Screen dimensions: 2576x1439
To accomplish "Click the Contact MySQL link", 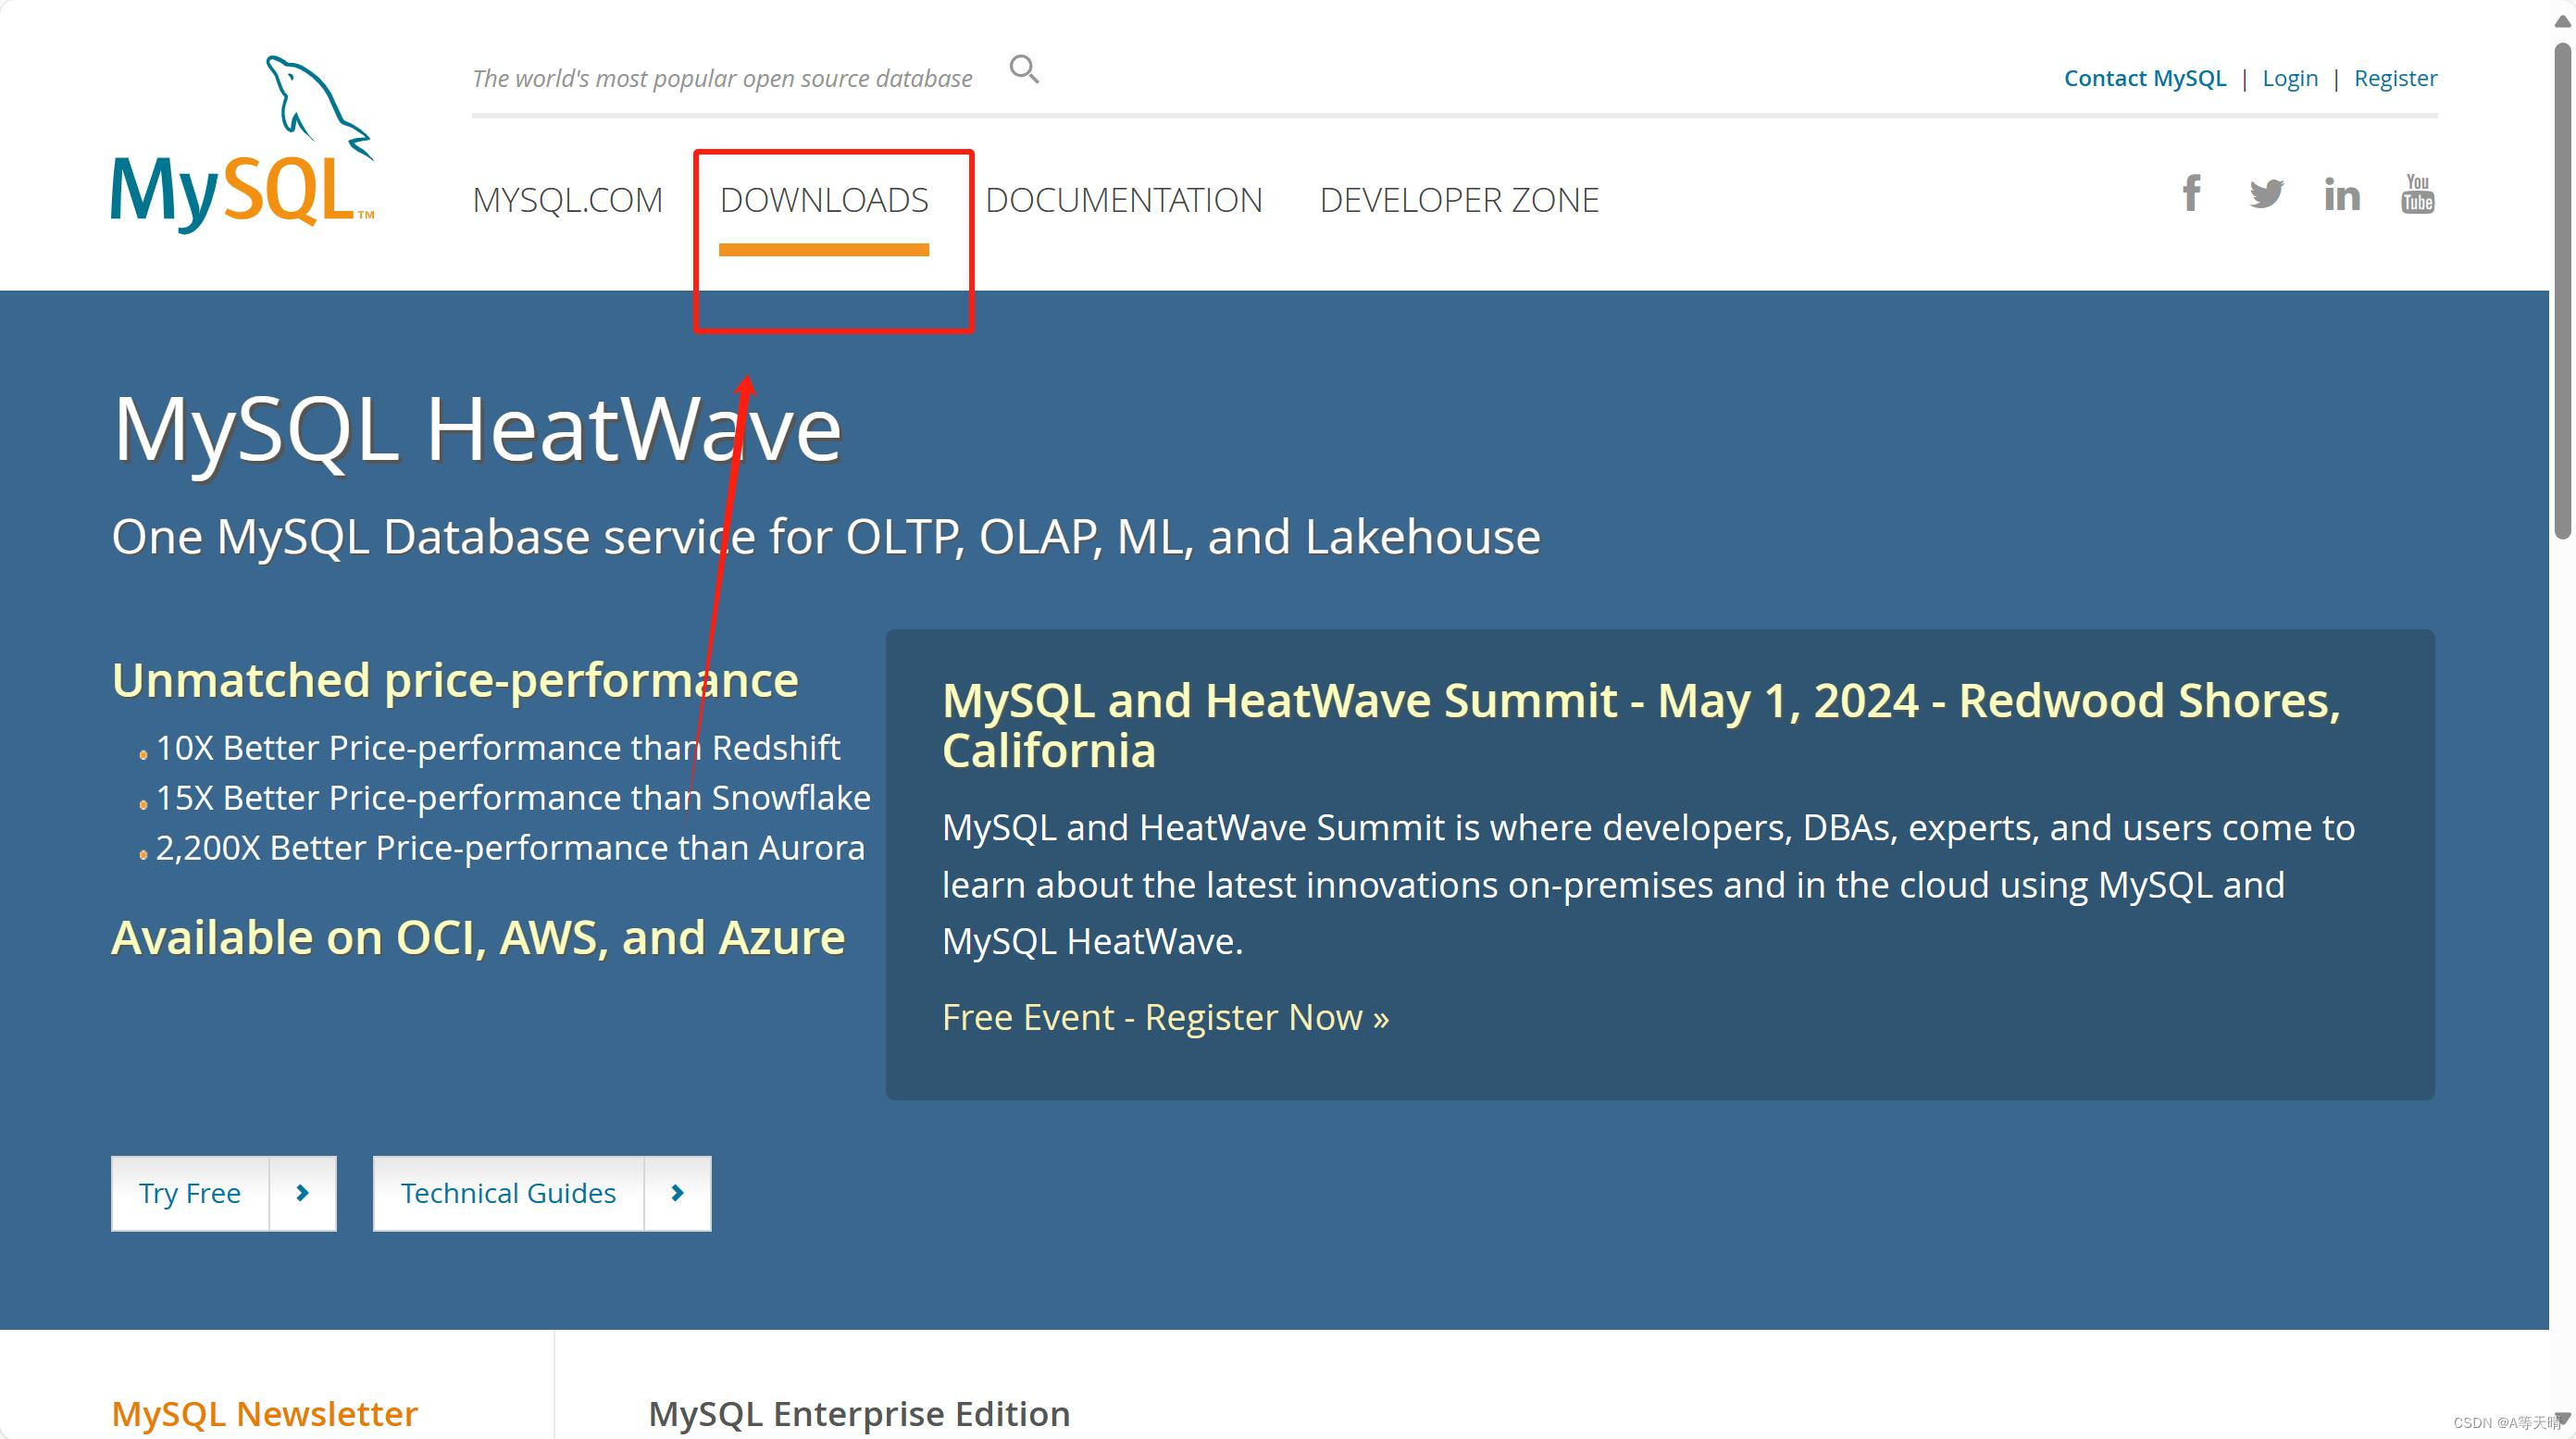I will [2144, 78].
